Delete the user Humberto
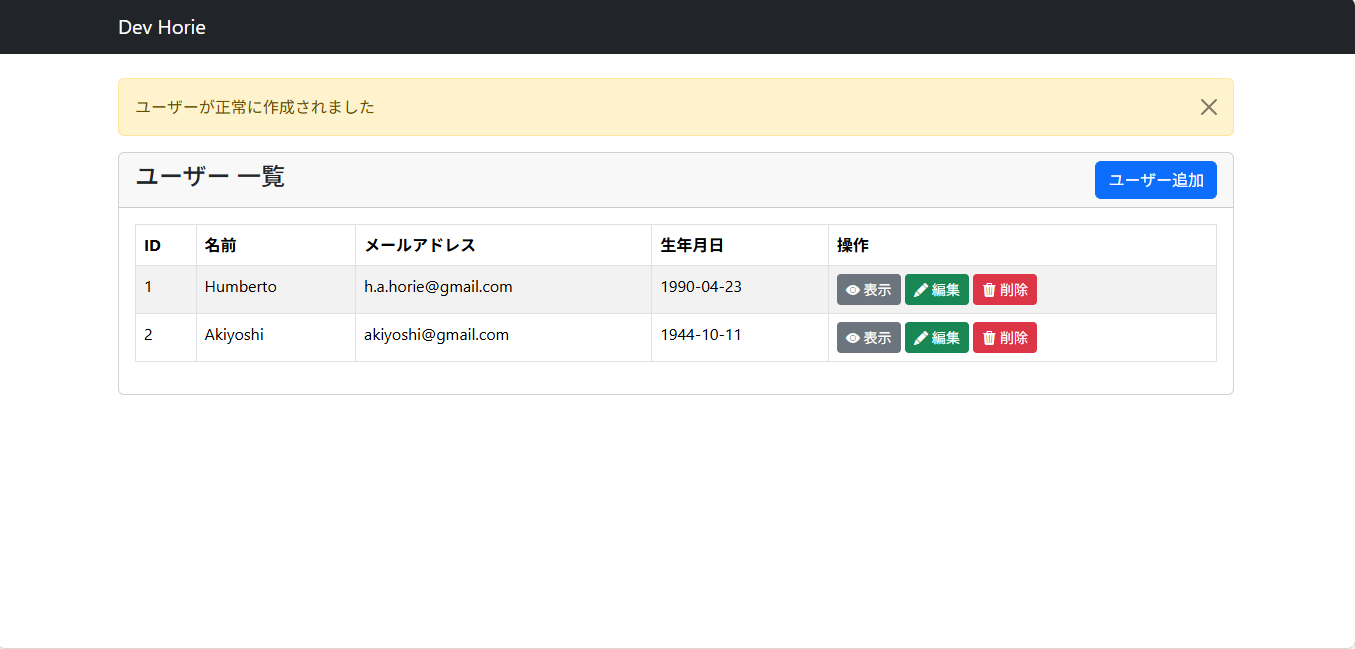The height and width of the screenshot is (649, 1355). click(1004, 289)
